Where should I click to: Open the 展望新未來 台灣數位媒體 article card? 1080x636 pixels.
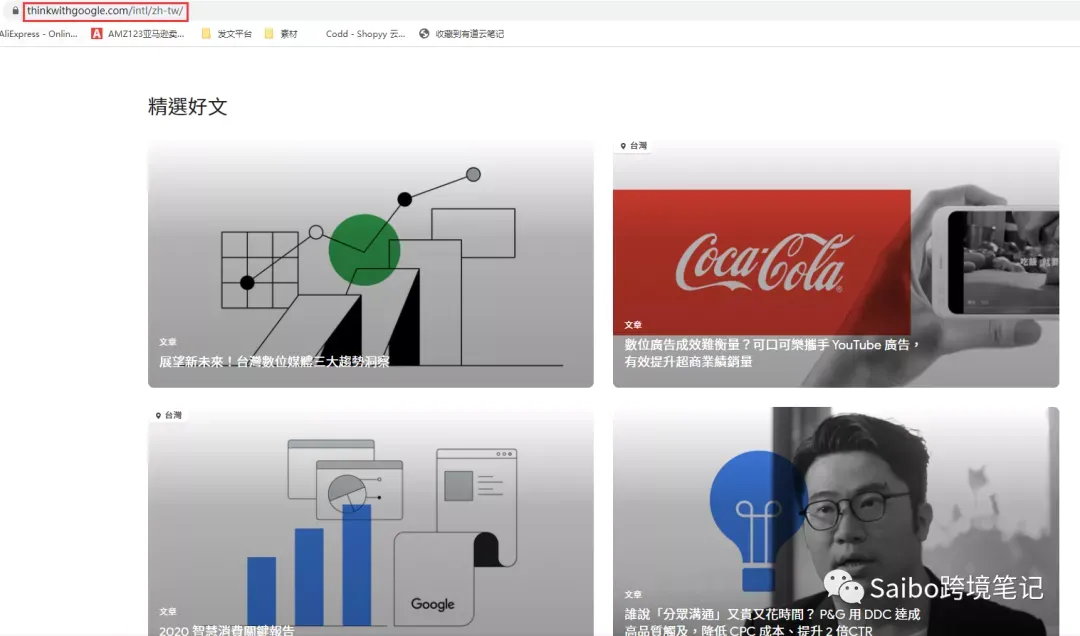[371, 264]
